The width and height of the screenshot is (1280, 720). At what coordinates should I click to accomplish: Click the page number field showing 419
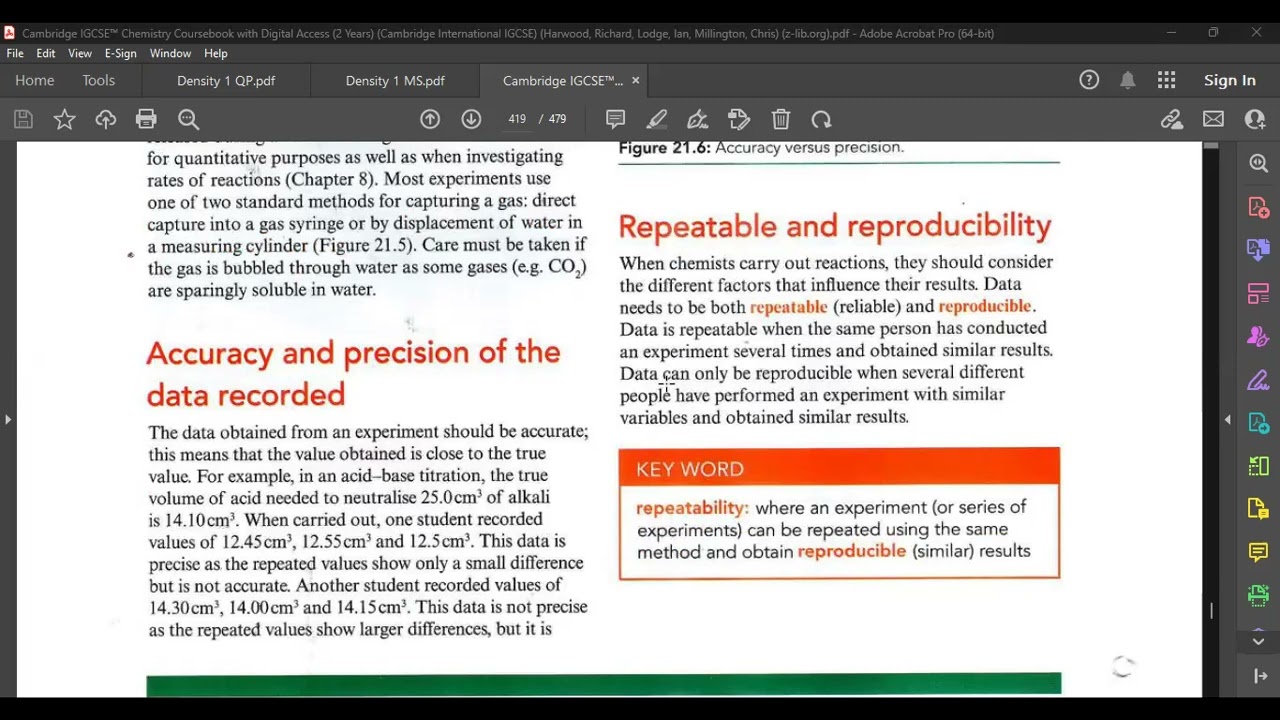pos(517,120)
